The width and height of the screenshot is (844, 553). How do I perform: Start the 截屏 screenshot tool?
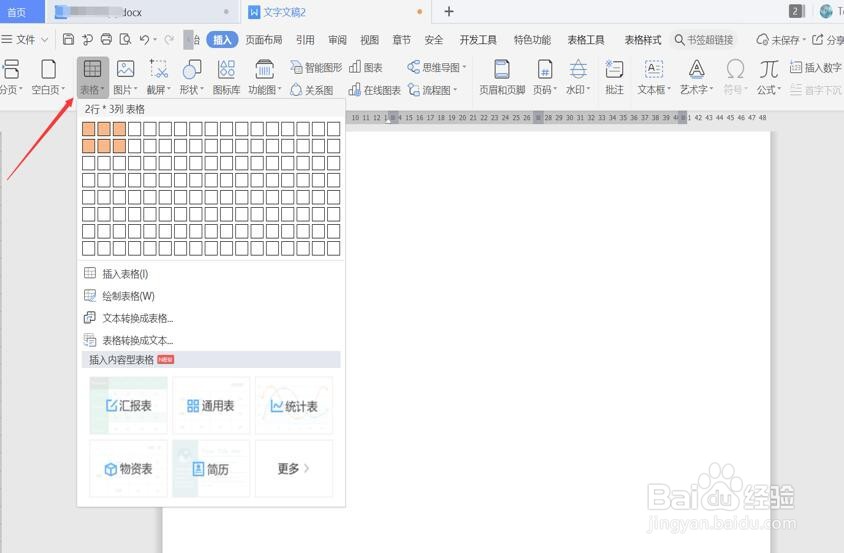tap(158, 77)
